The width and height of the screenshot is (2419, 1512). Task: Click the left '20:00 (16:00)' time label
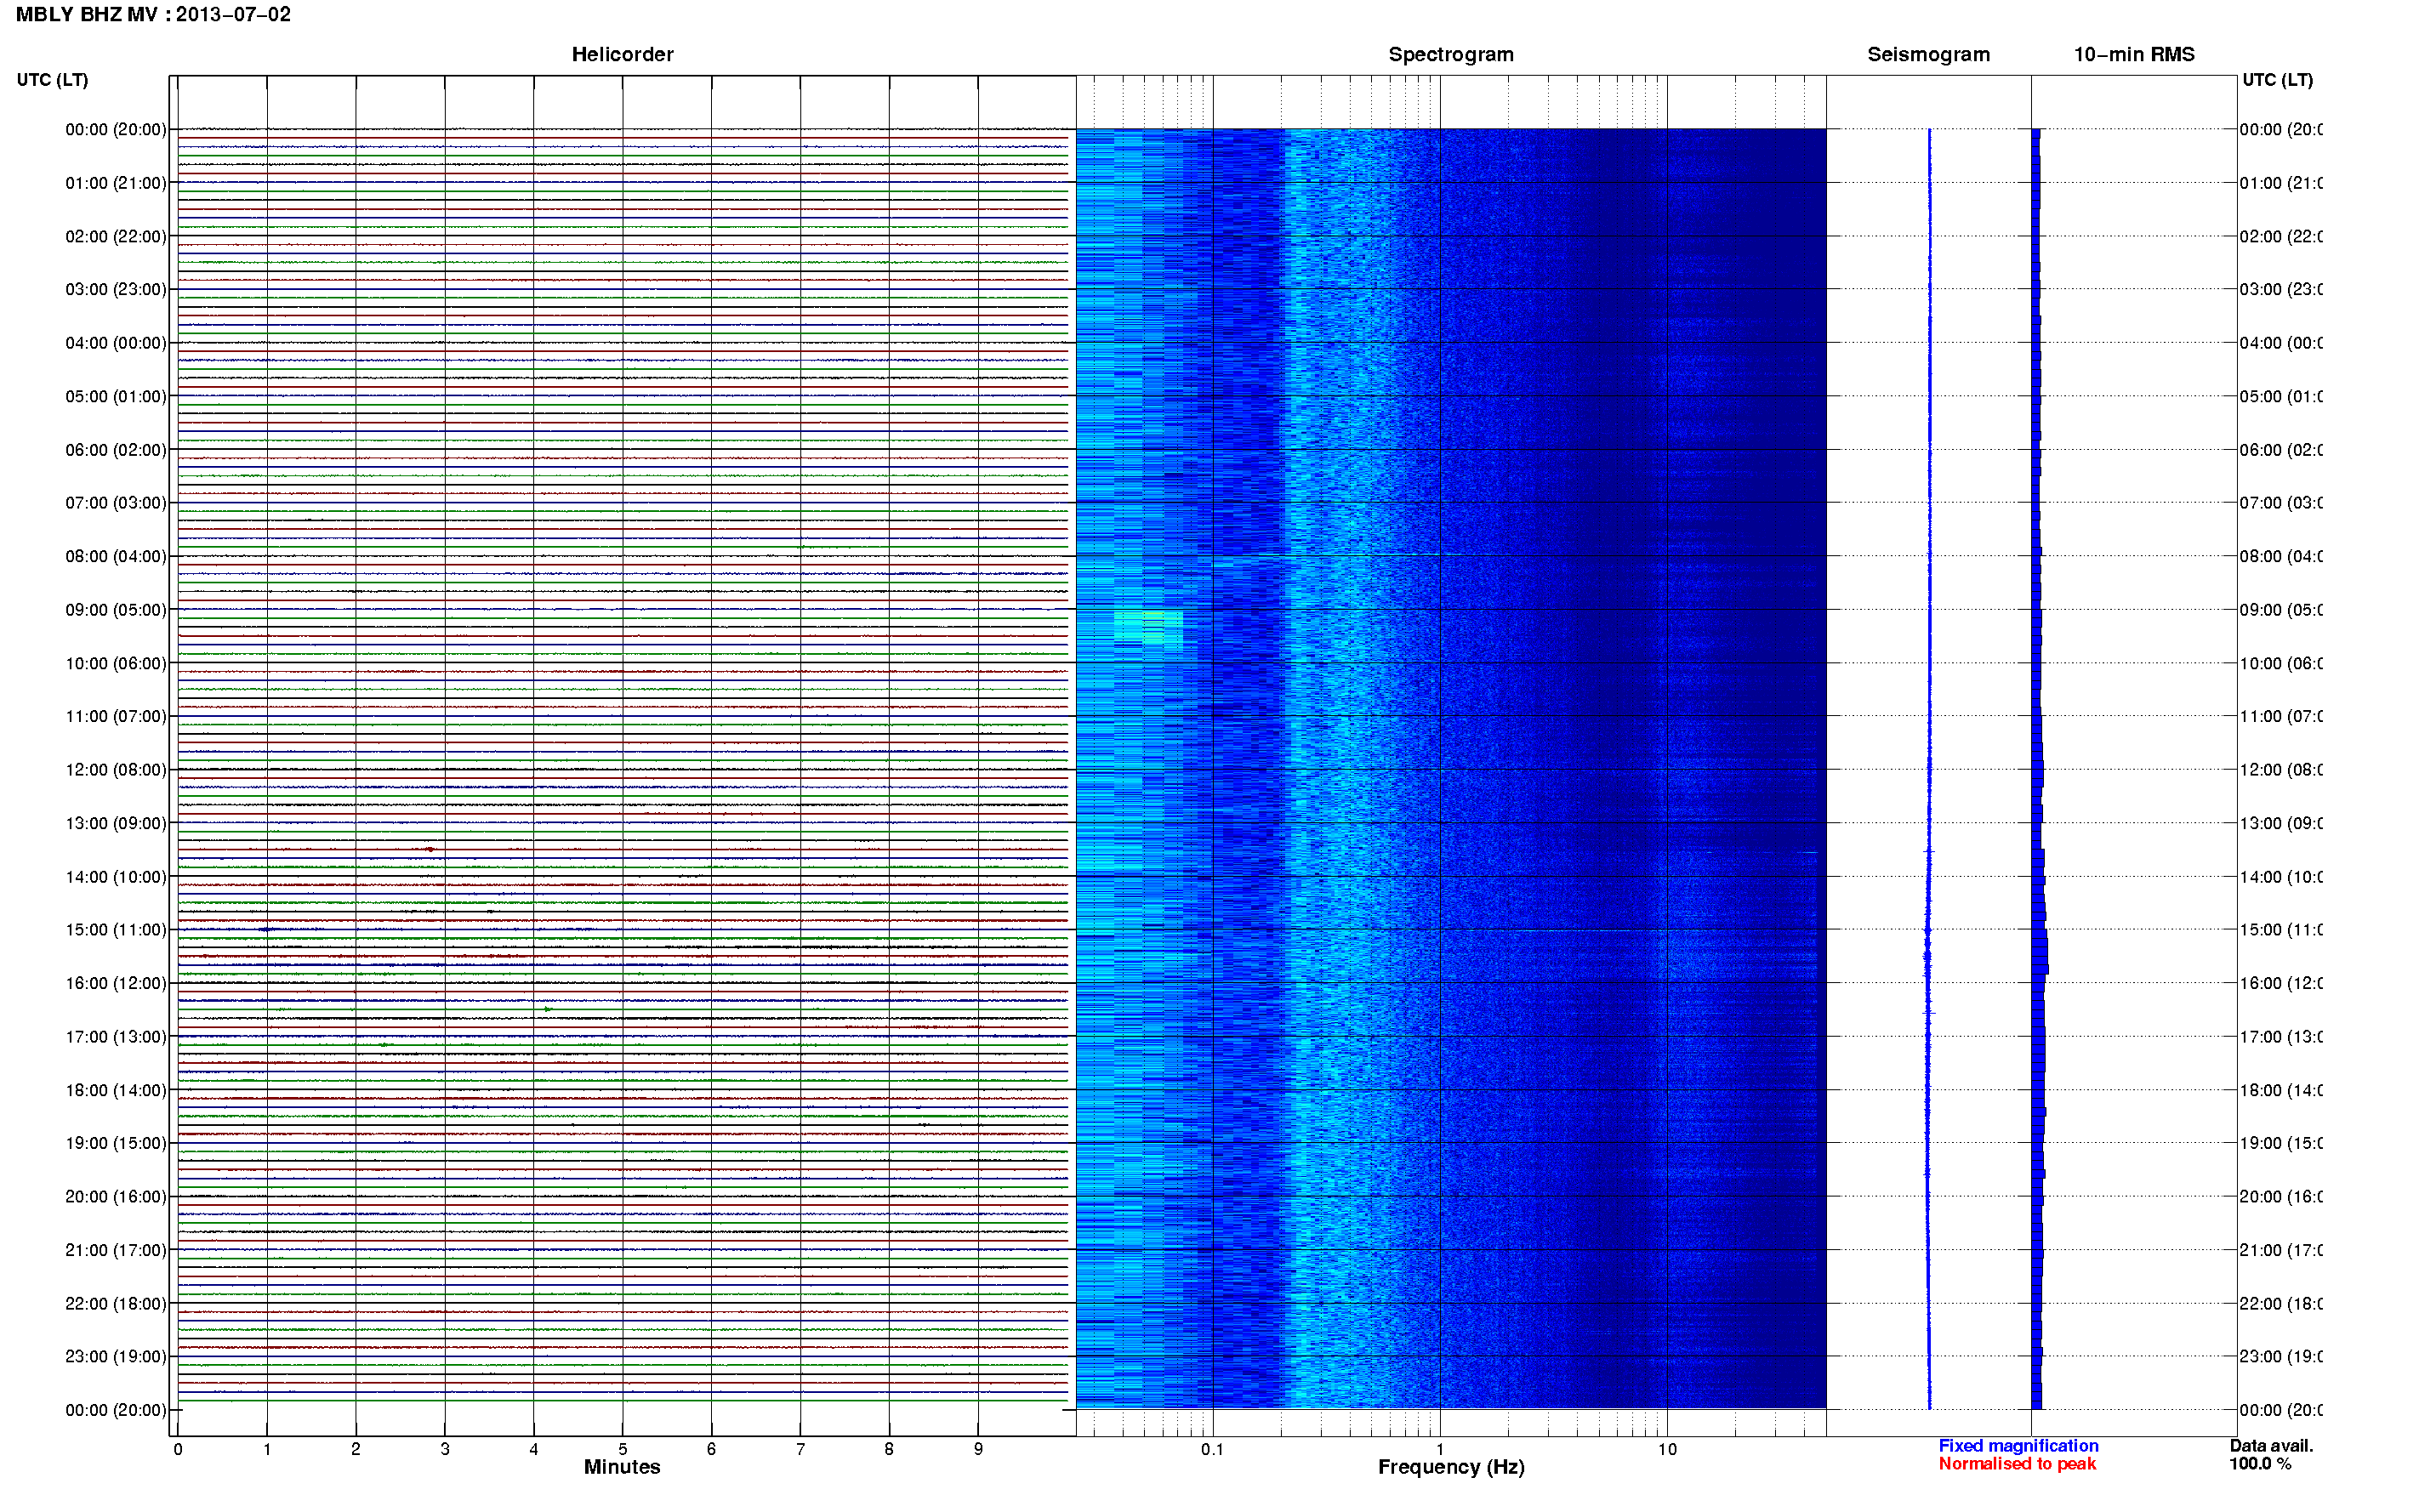pos(116,1196)
